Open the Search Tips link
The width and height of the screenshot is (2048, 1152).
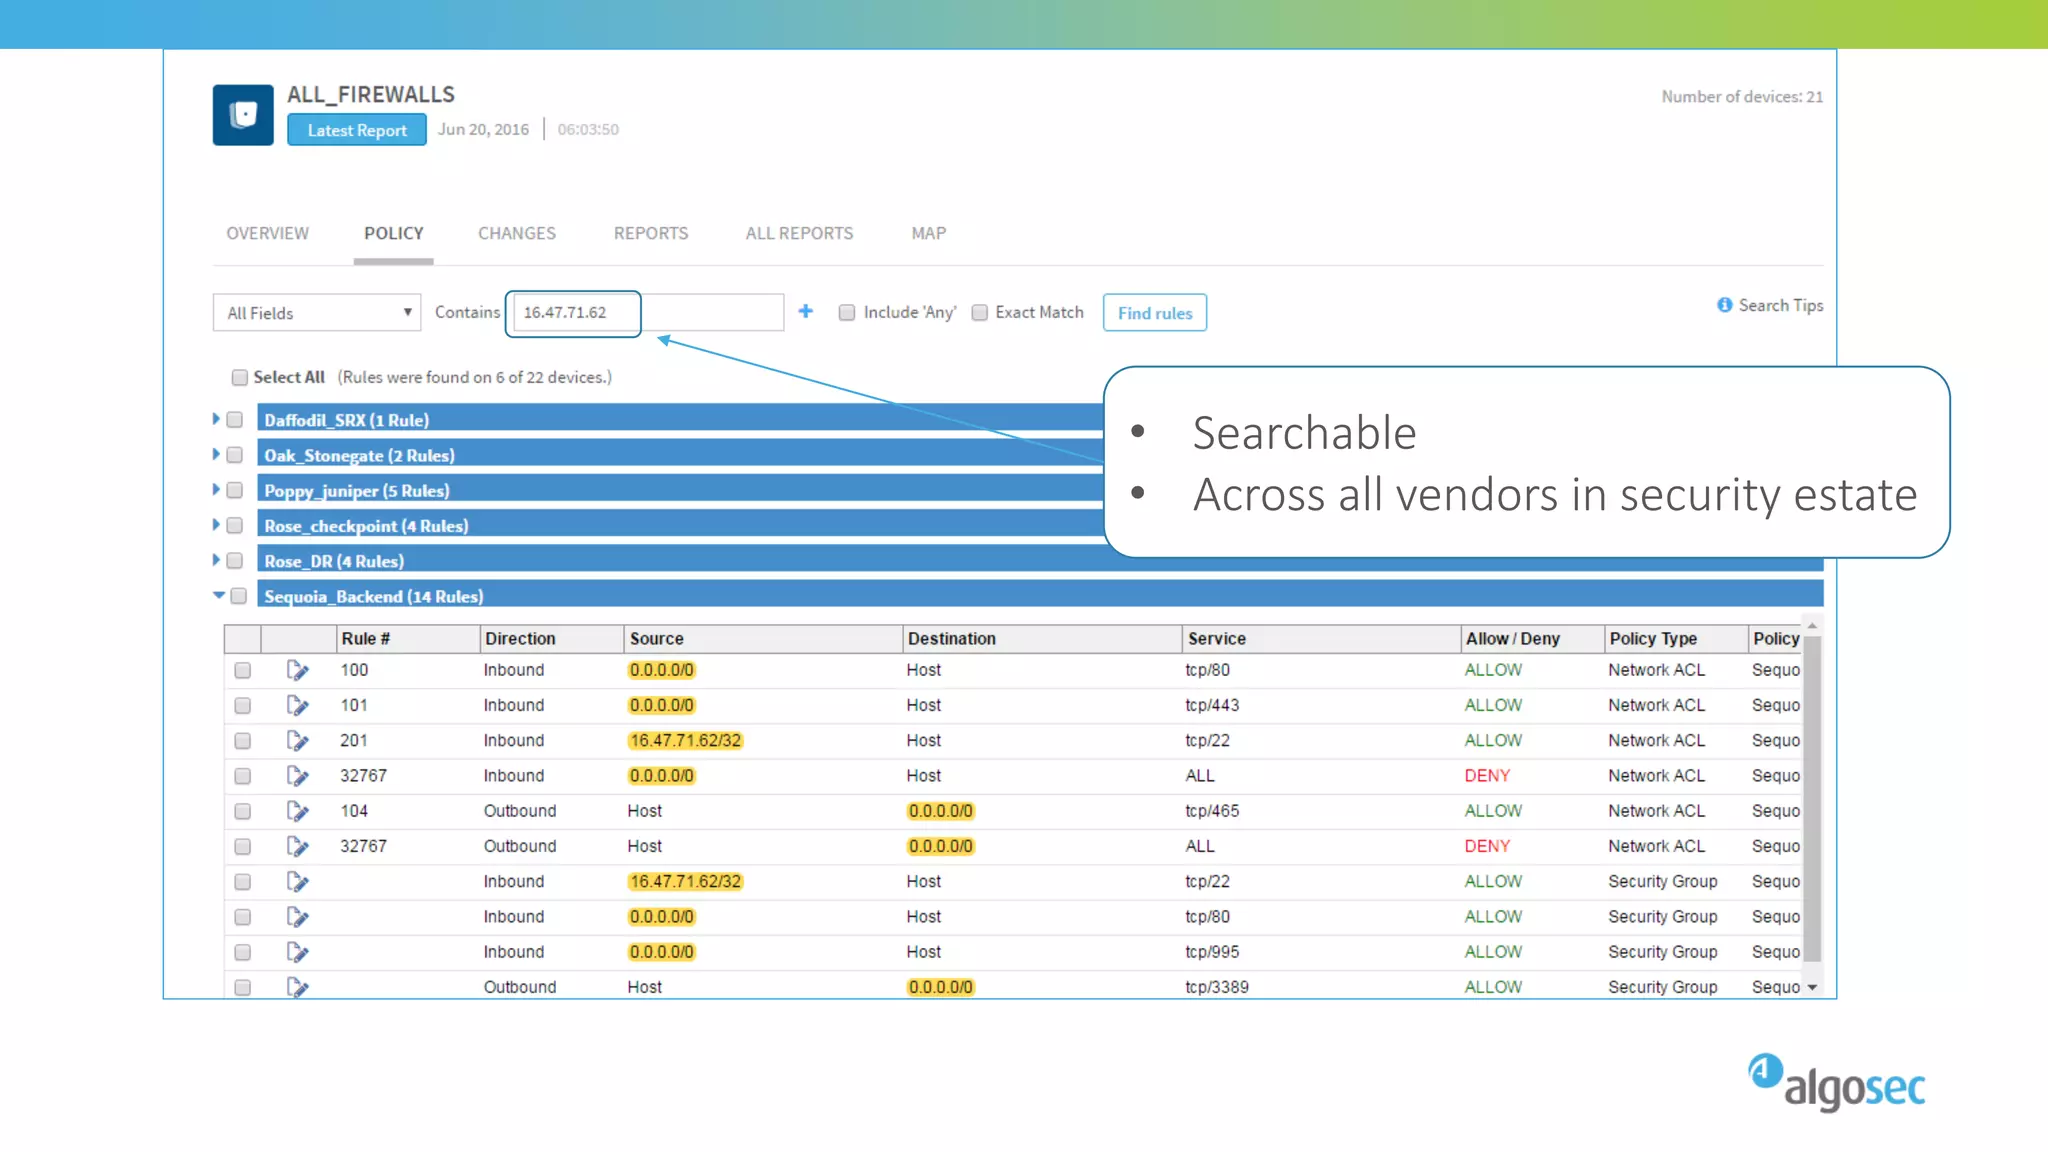coord(1780,305)
